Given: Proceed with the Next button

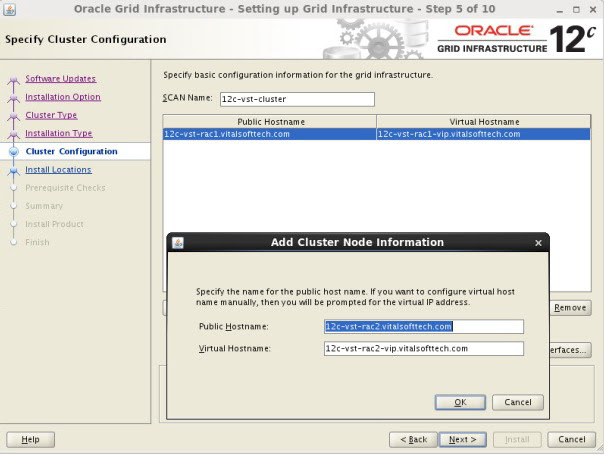Looking at the screenshot, I should pyautogui.click(x=463, y=440).
